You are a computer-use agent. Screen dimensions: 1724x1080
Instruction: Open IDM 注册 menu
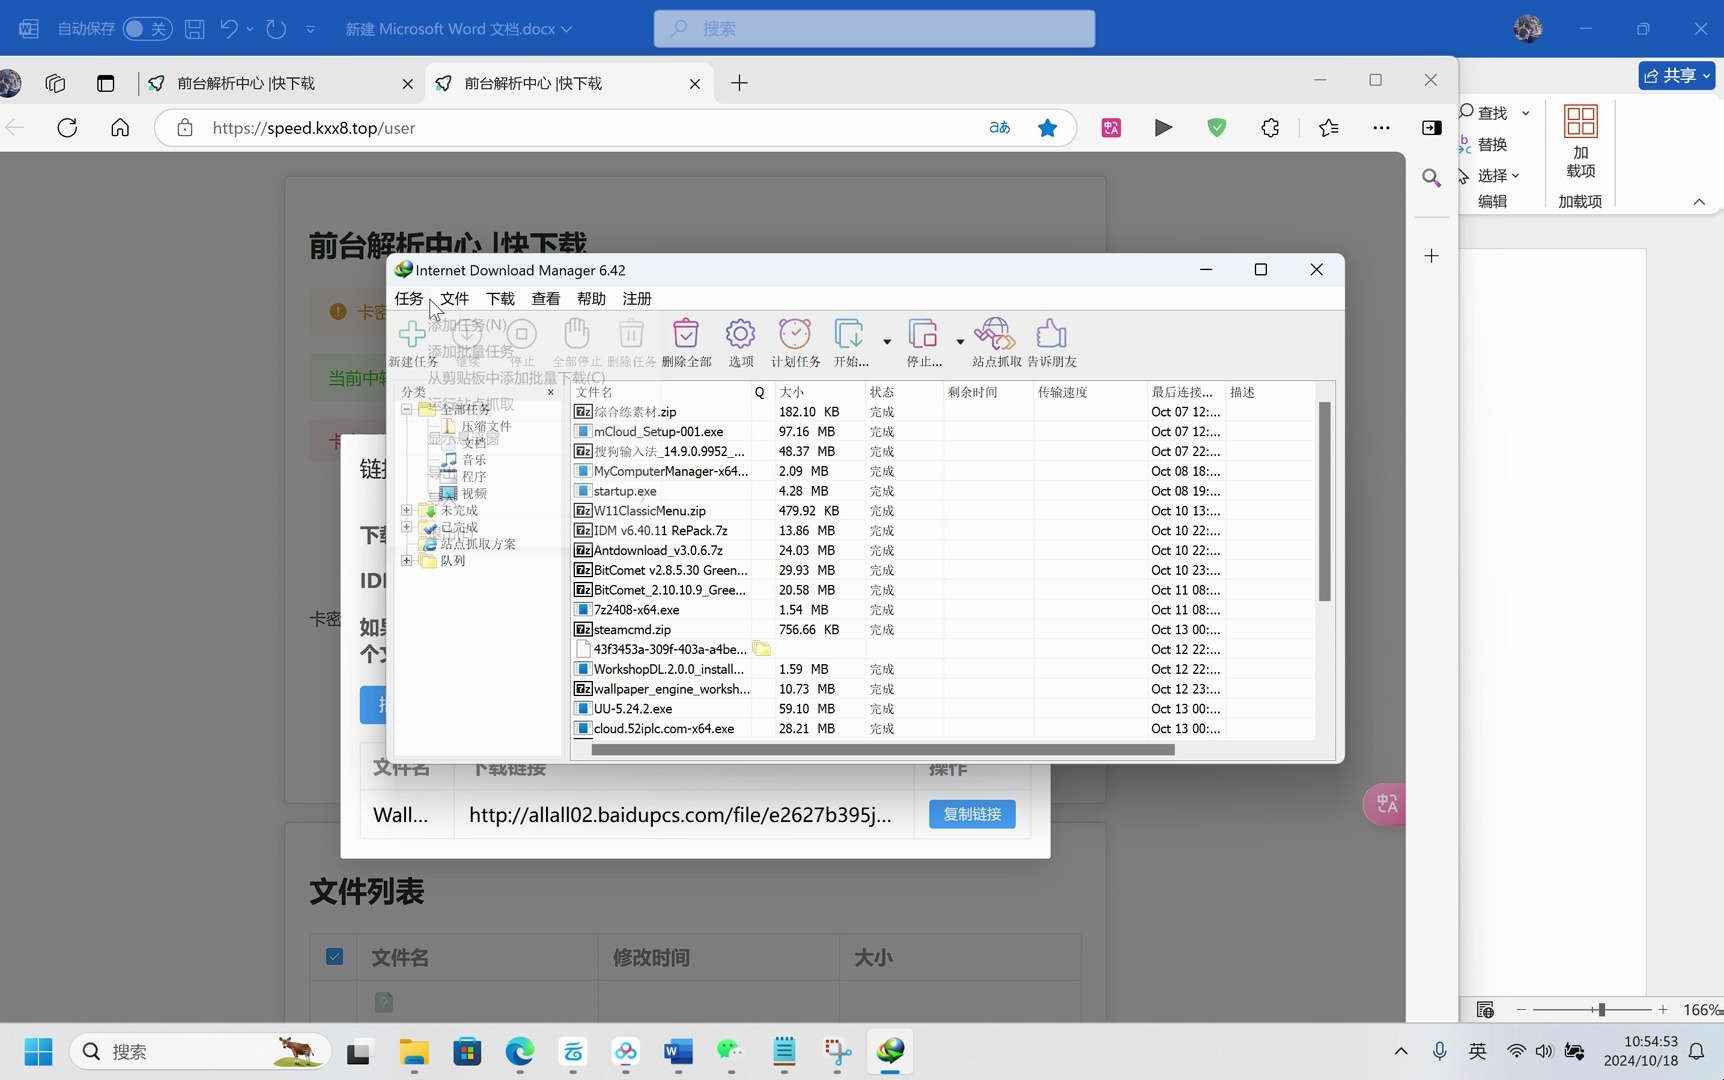[x=637, y=299]
